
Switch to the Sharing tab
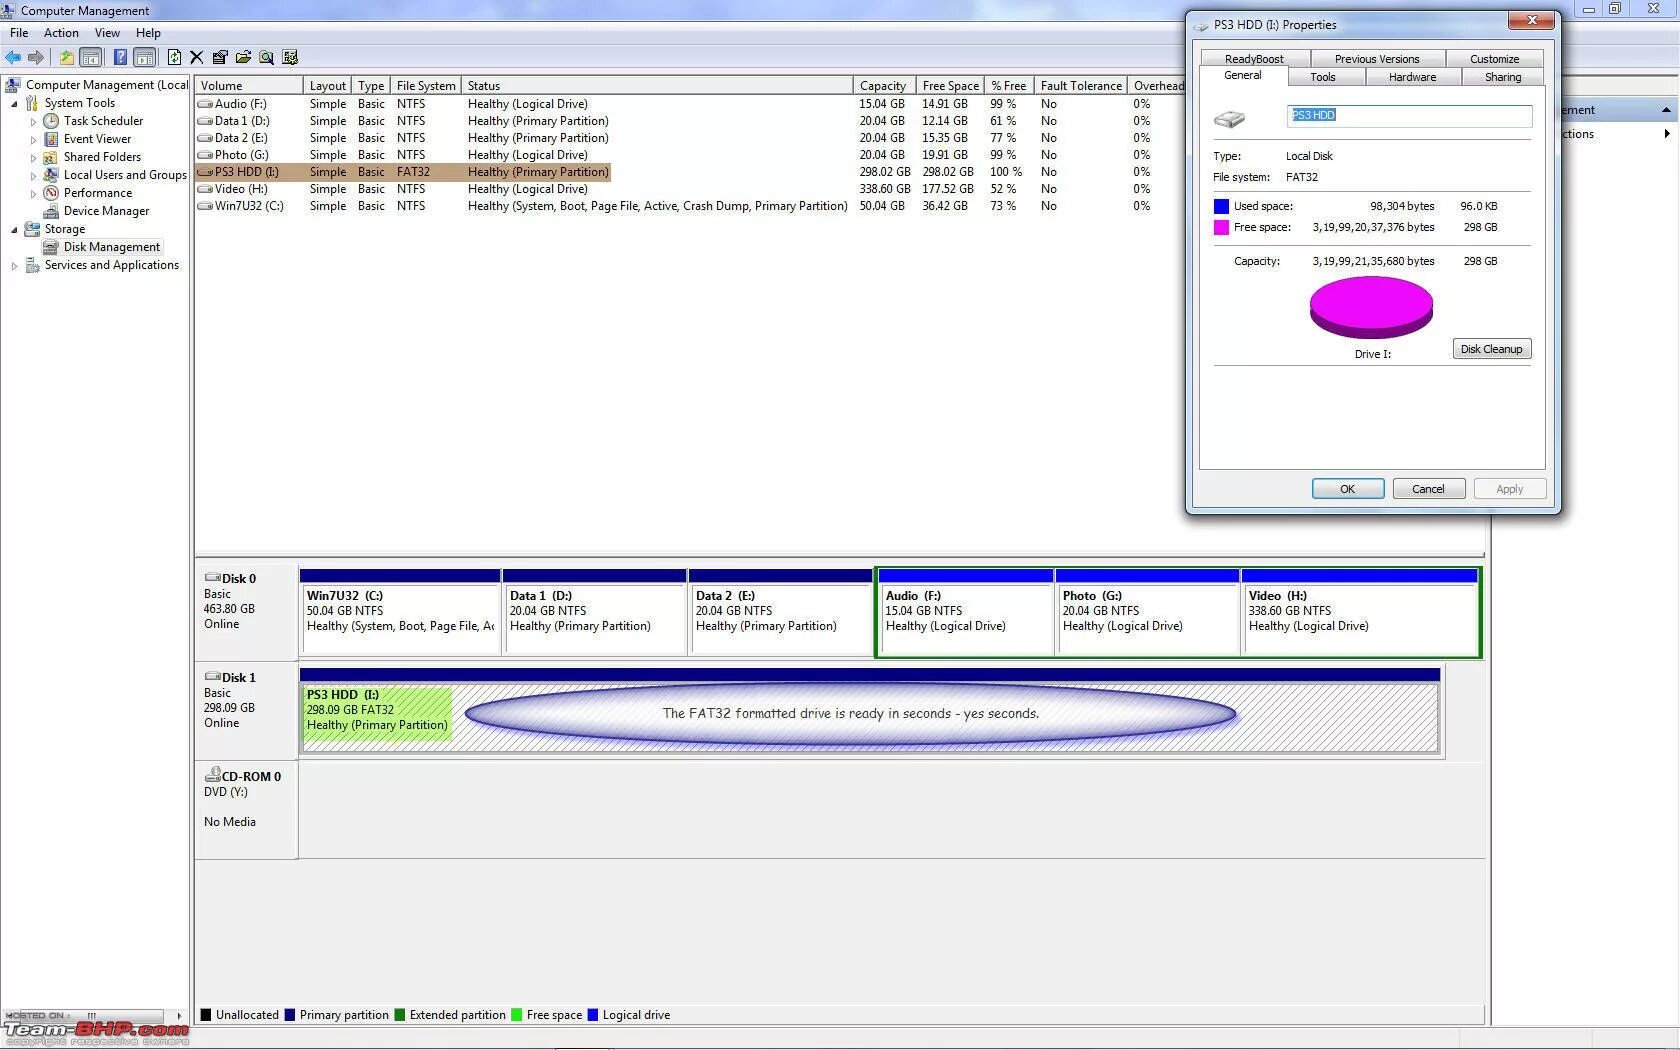pyautogui.click(x=1503, y=77)
